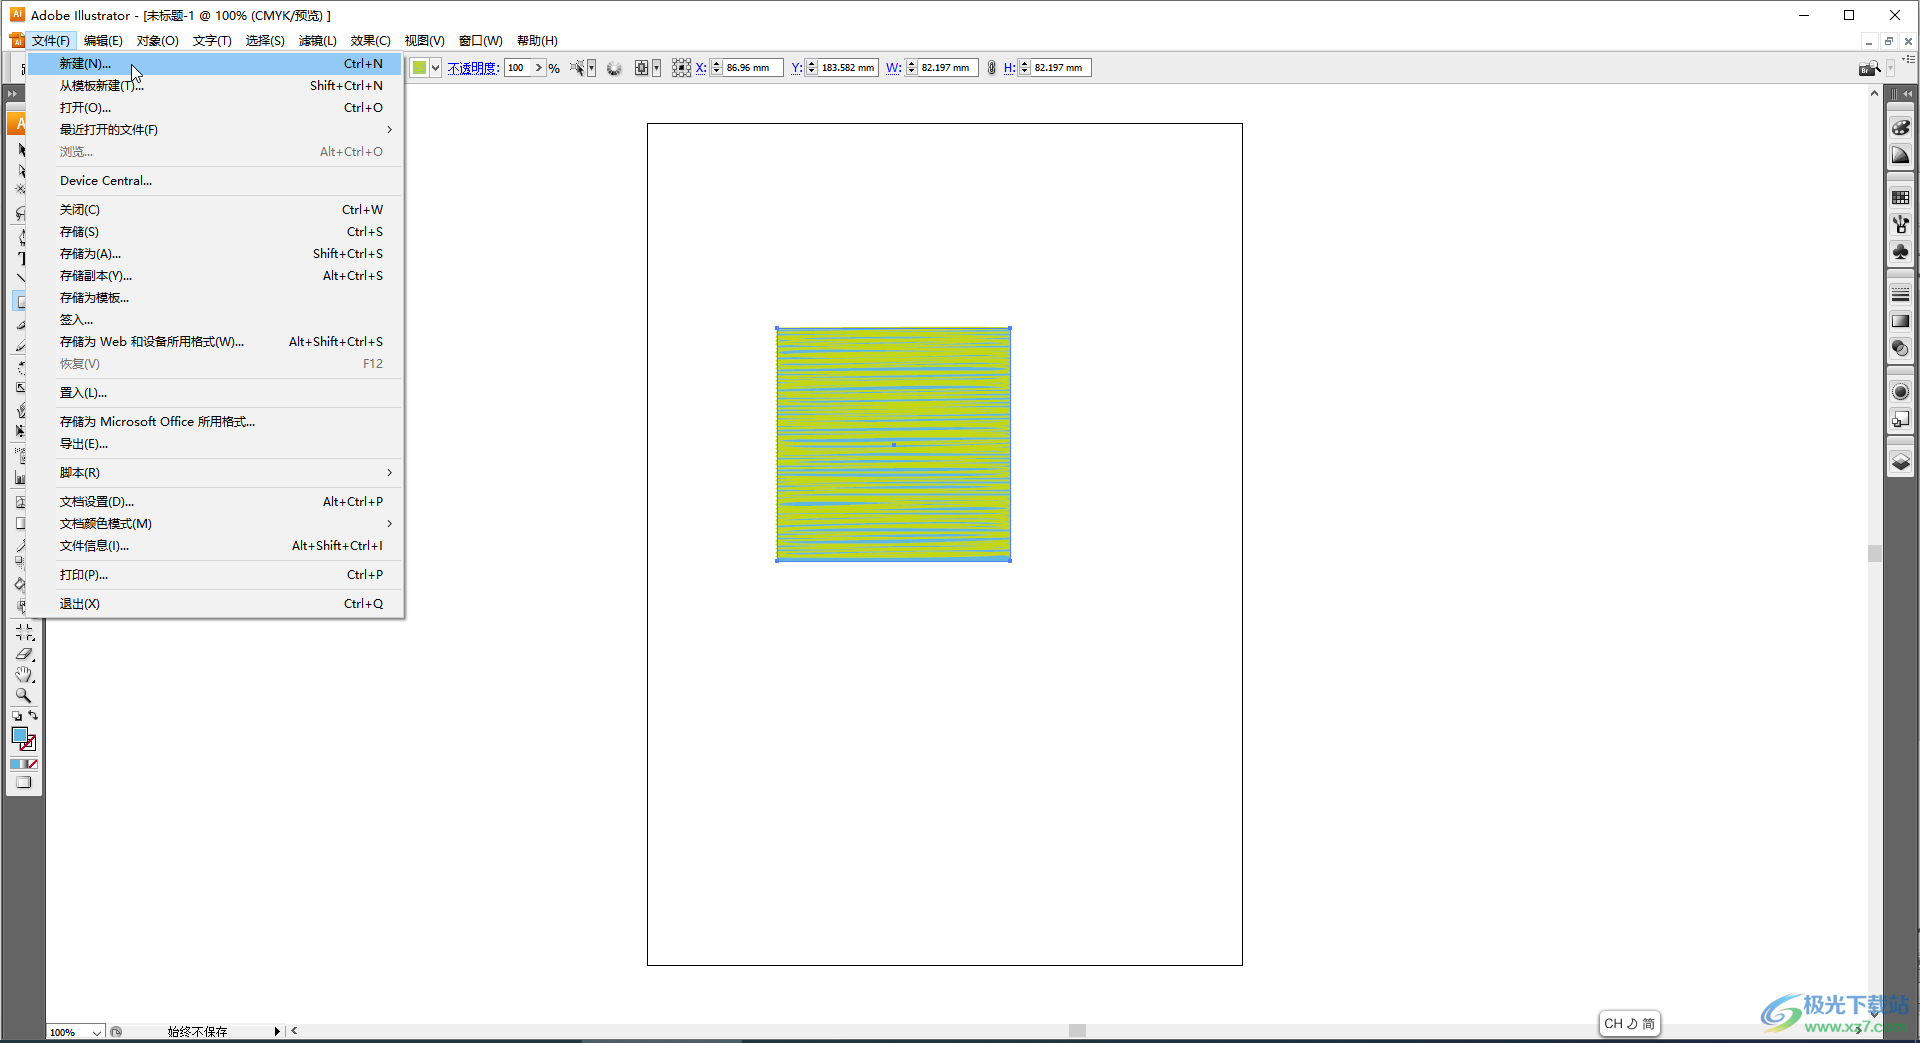Choose Export (导出) menu entry

[215, 444]
